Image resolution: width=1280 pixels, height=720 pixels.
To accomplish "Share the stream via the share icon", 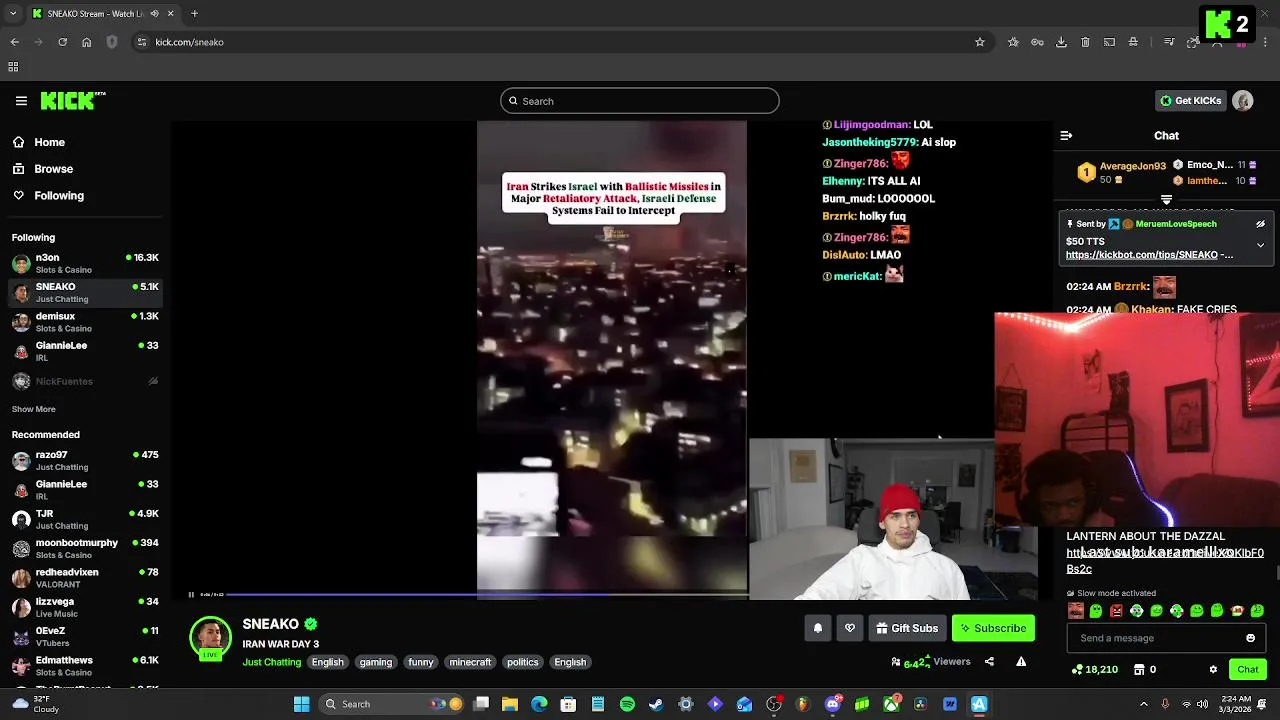I will pos(989,662).
